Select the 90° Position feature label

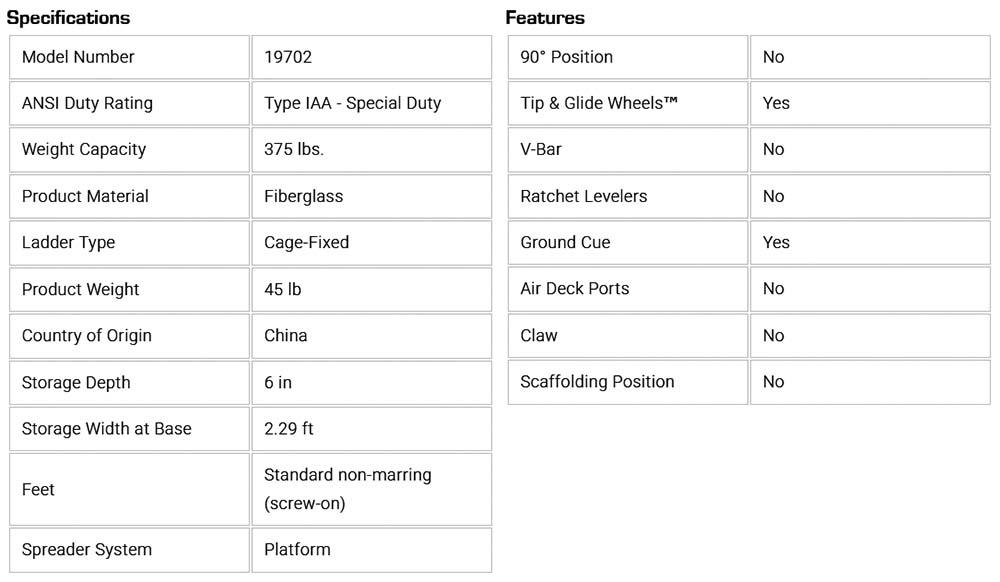tap(566, 57)
